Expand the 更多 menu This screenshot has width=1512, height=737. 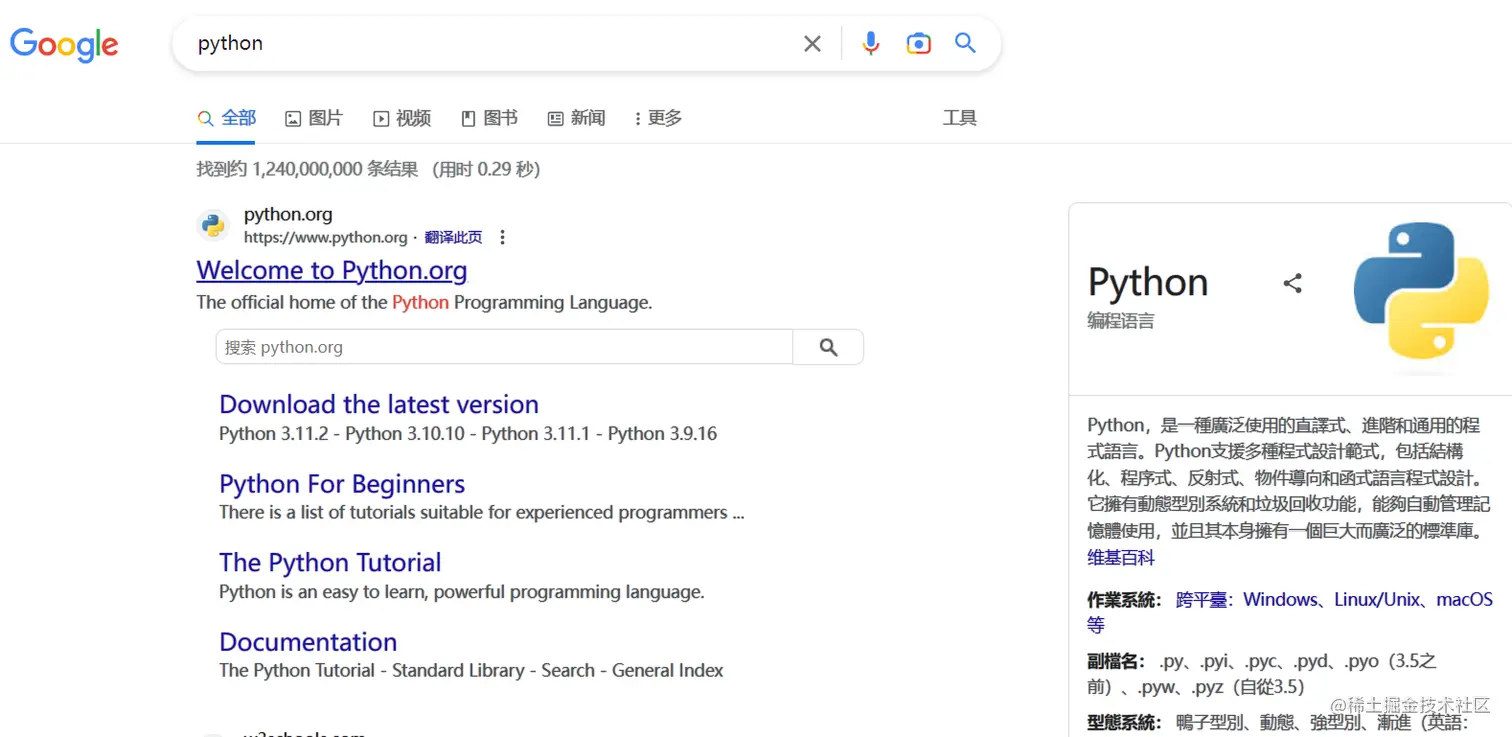coord(659,118)
